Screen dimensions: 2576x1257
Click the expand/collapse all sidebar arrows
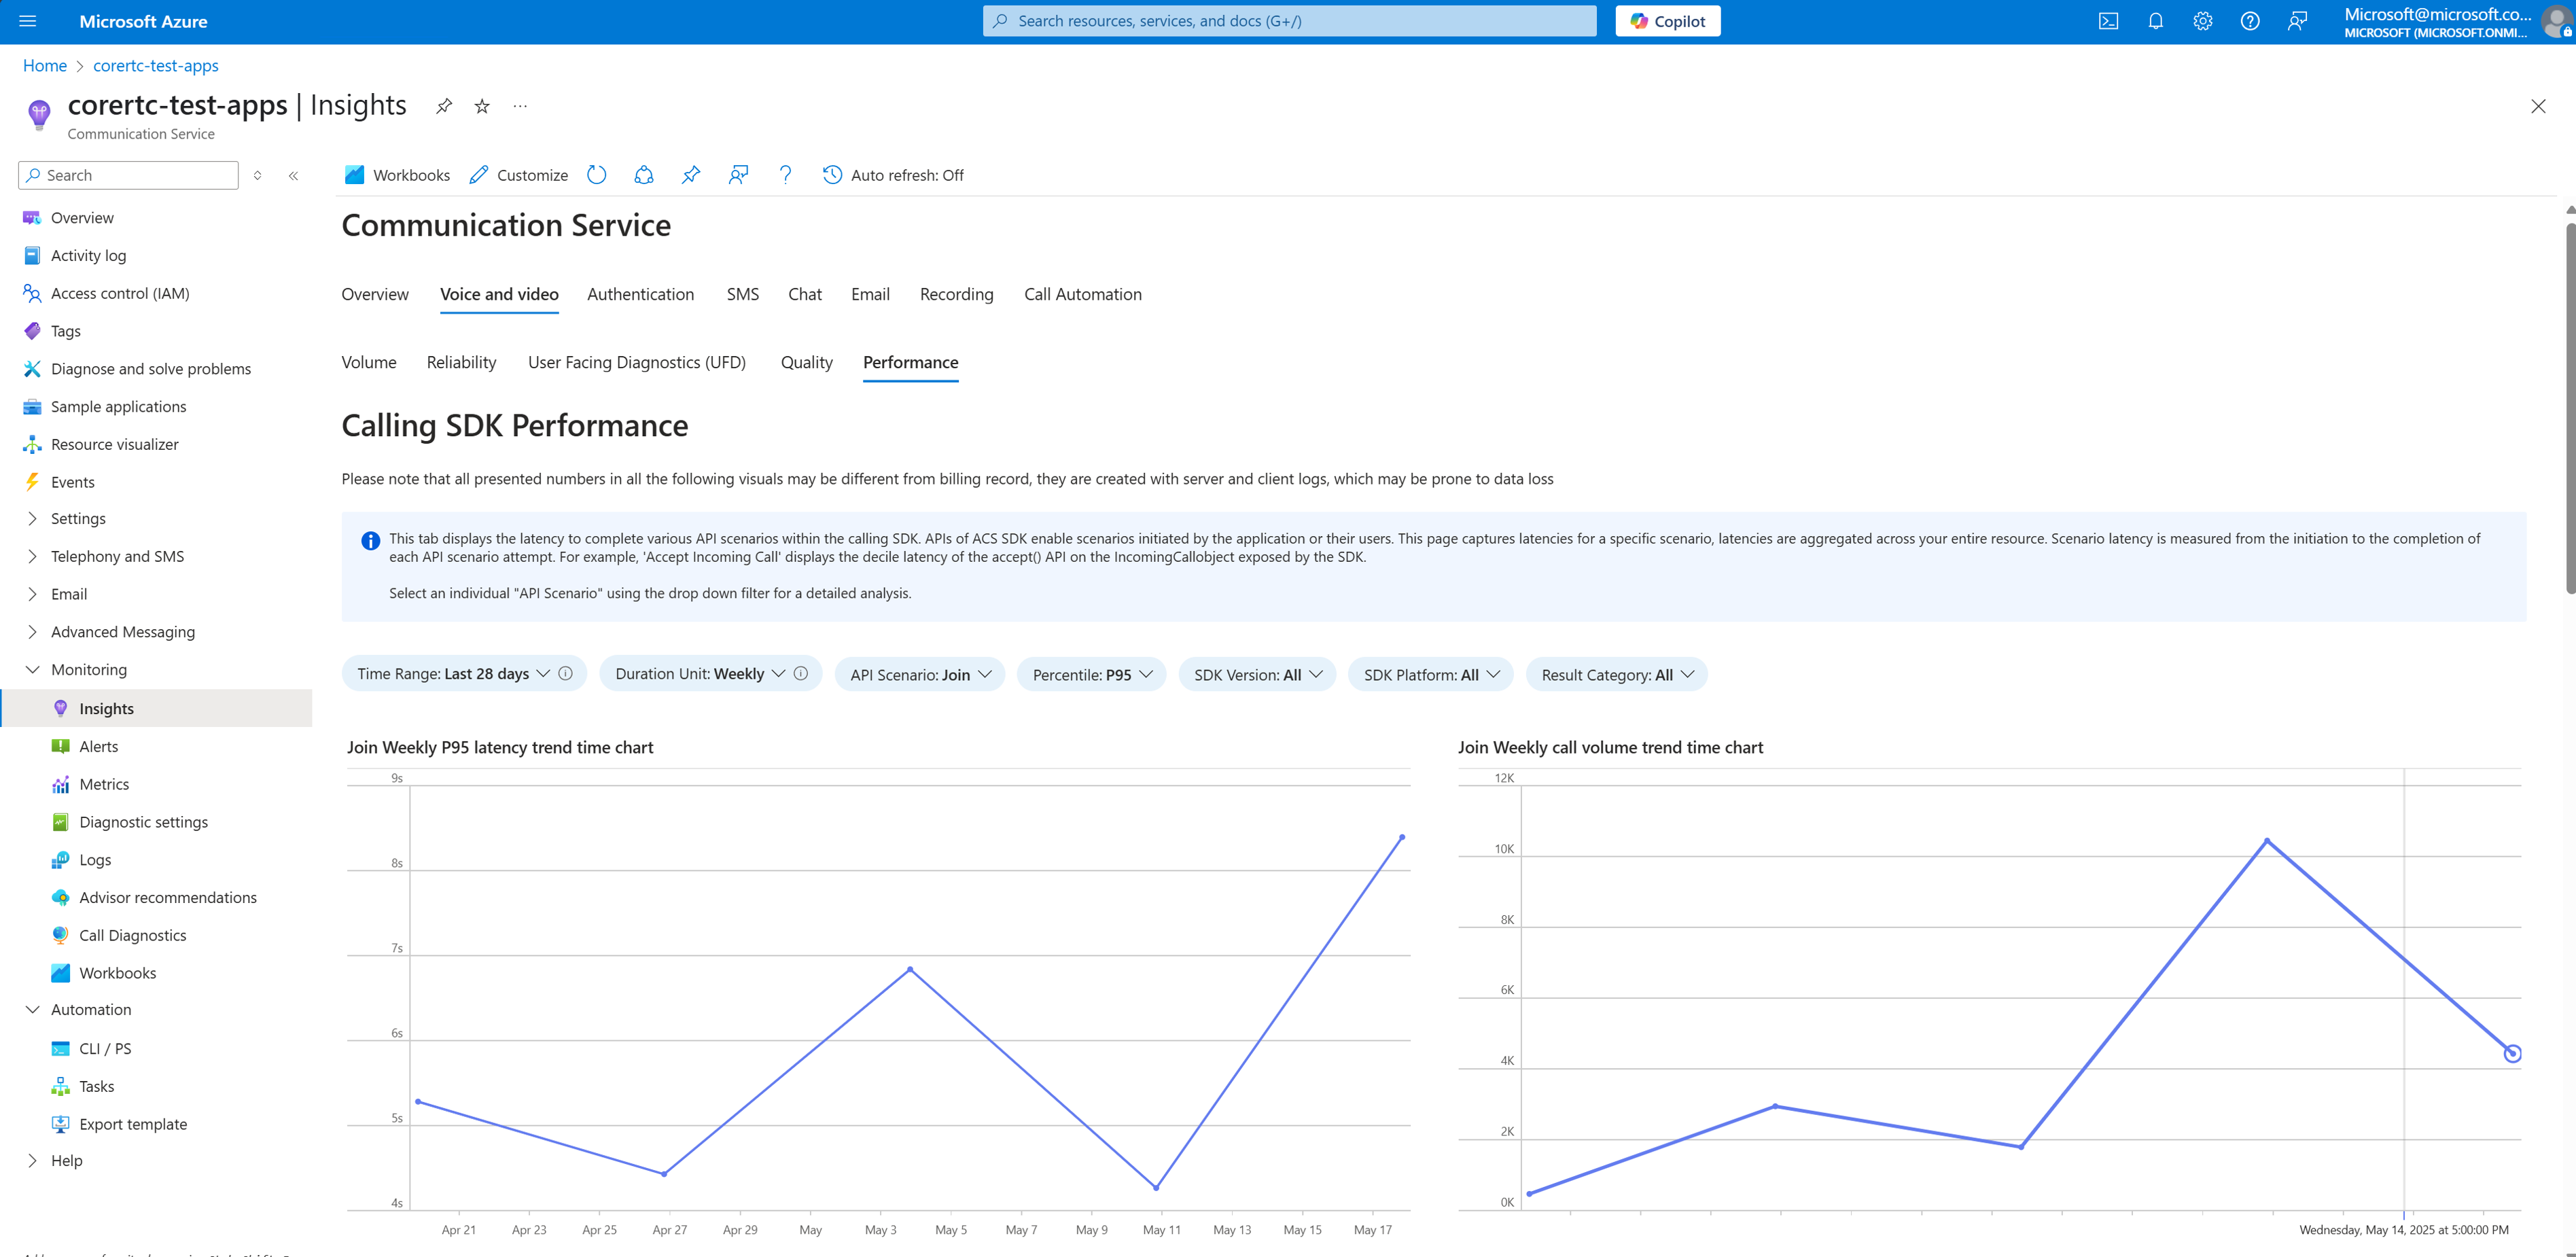pos(257,176)
